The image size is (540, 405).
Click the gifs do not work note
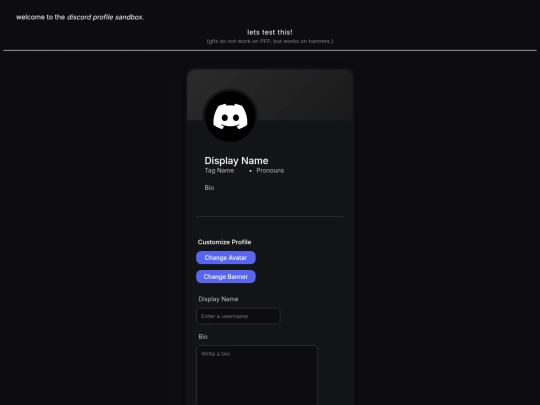[270, 41]
